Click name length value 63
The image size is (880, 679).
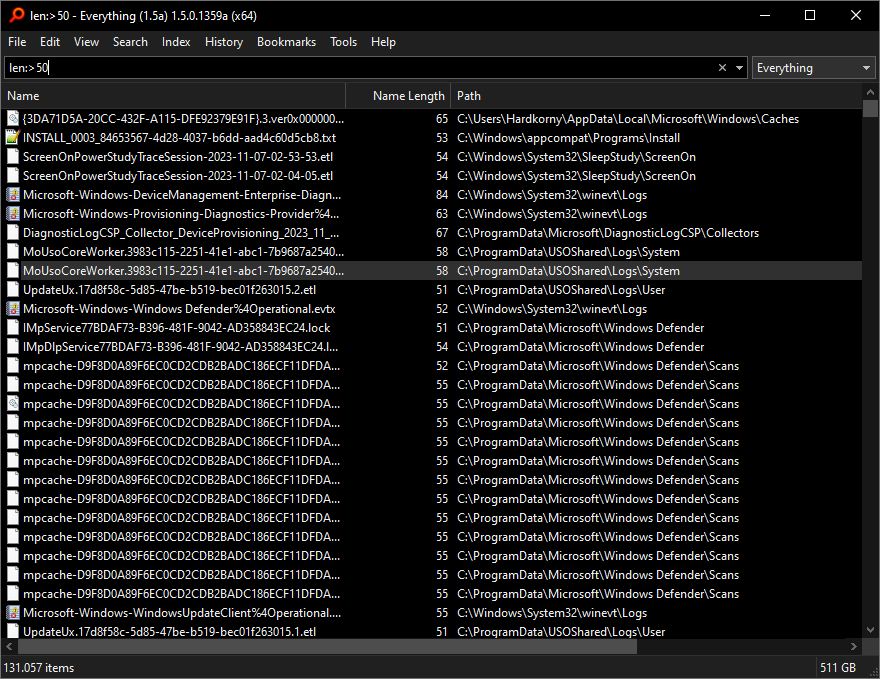442,214
